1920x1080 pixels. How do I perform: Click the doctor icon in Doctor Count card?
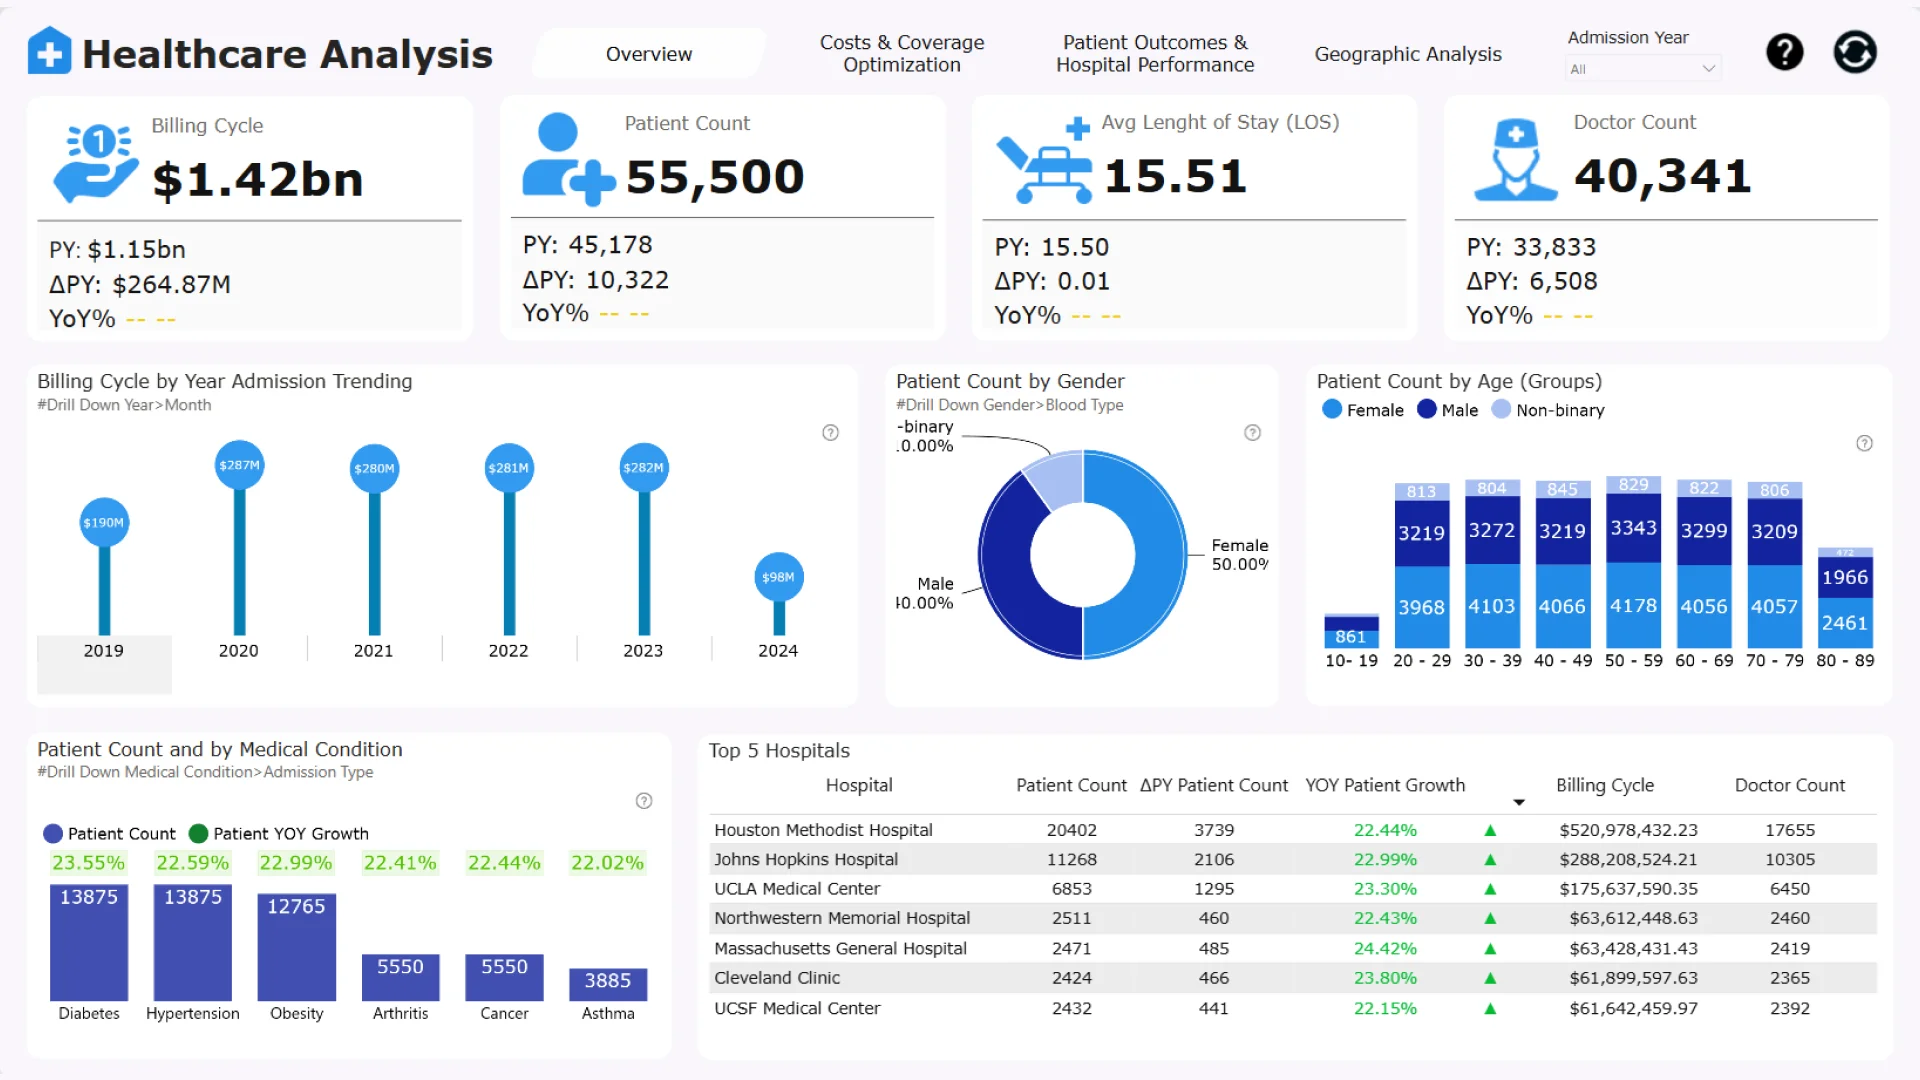(x=1516, y=160)
